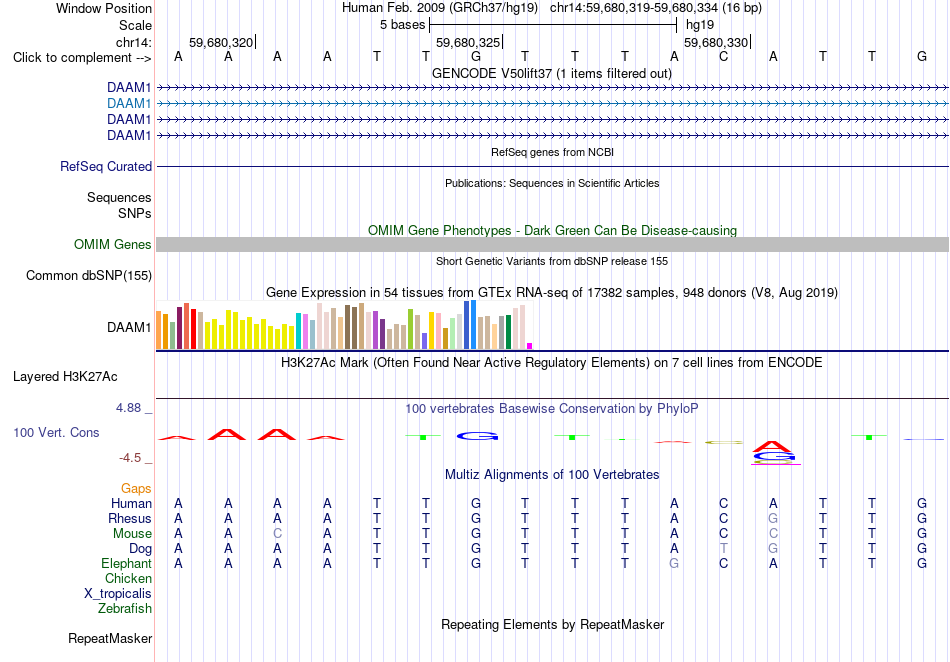Select the Chicken species label
This screenshot has width=950, height=662.
point(128,578)
